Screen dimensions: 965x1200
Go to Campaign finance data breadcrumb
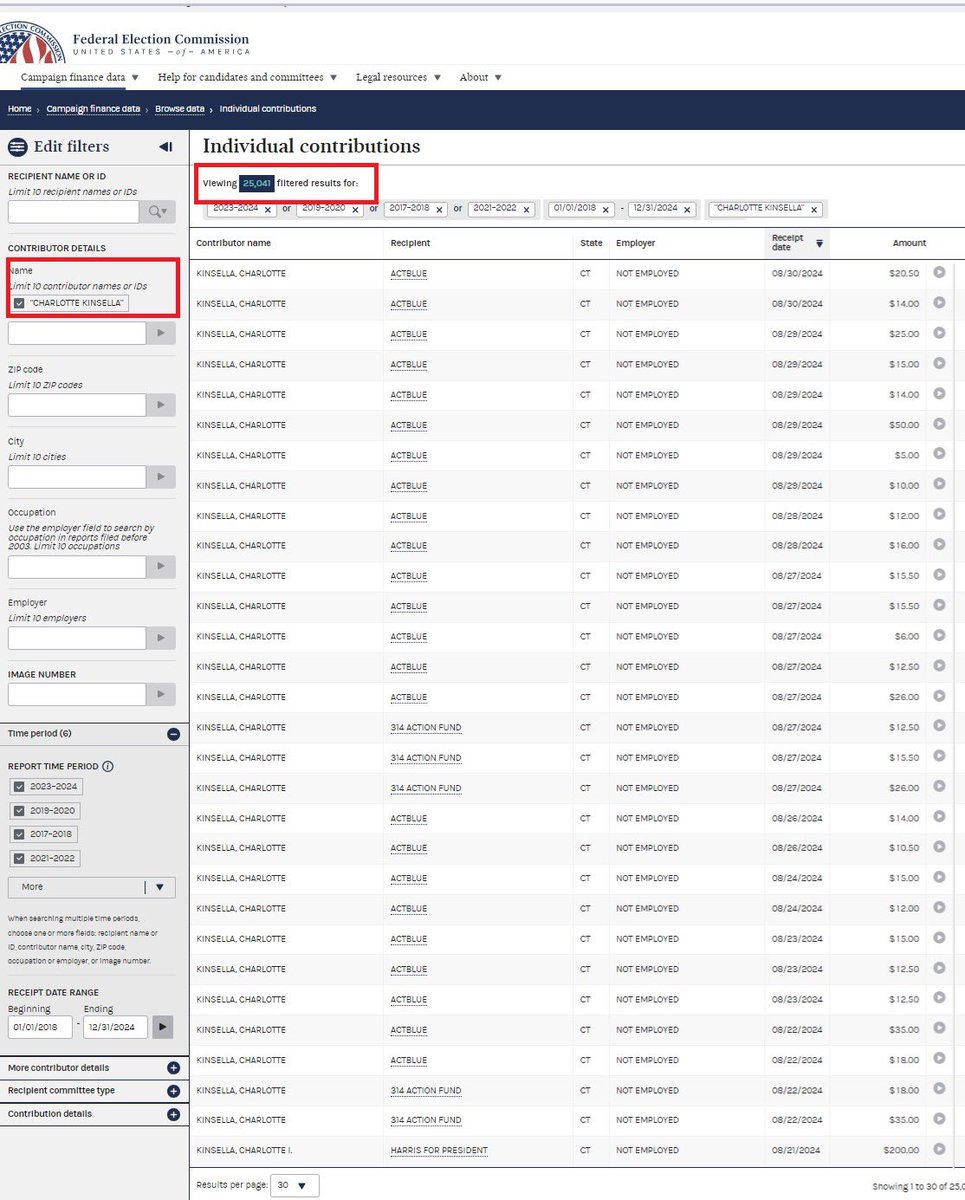pyautogui.click(x=93, y=108)
